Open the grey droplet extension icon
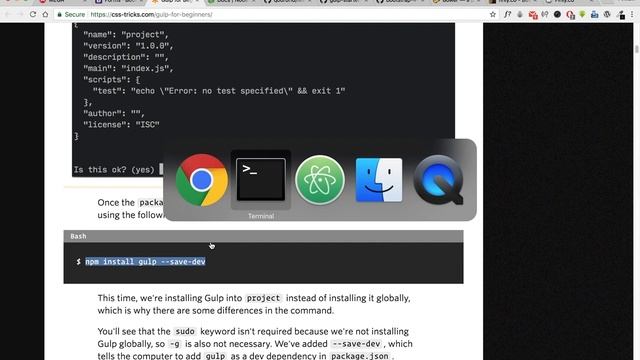 (x=520, y=14)
